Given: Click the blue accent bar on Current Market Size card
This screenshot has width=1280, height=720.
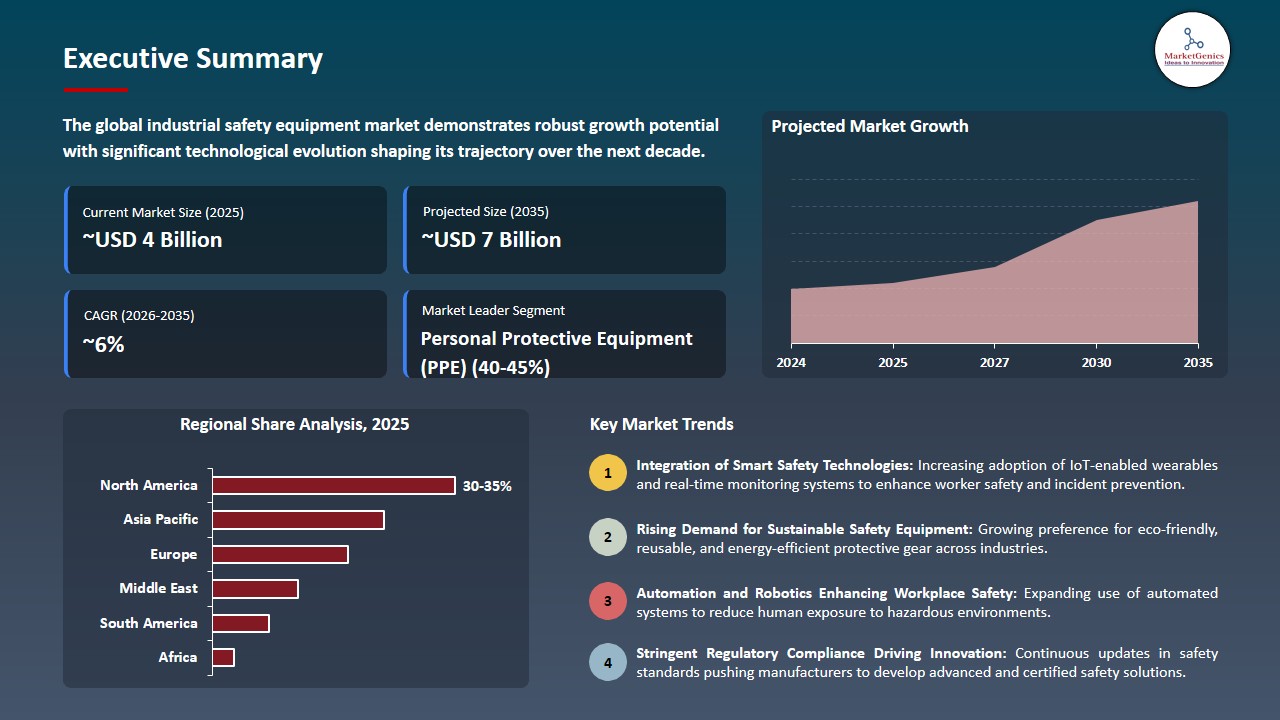Looking at the screenshot, I should [x=66, y=229].
